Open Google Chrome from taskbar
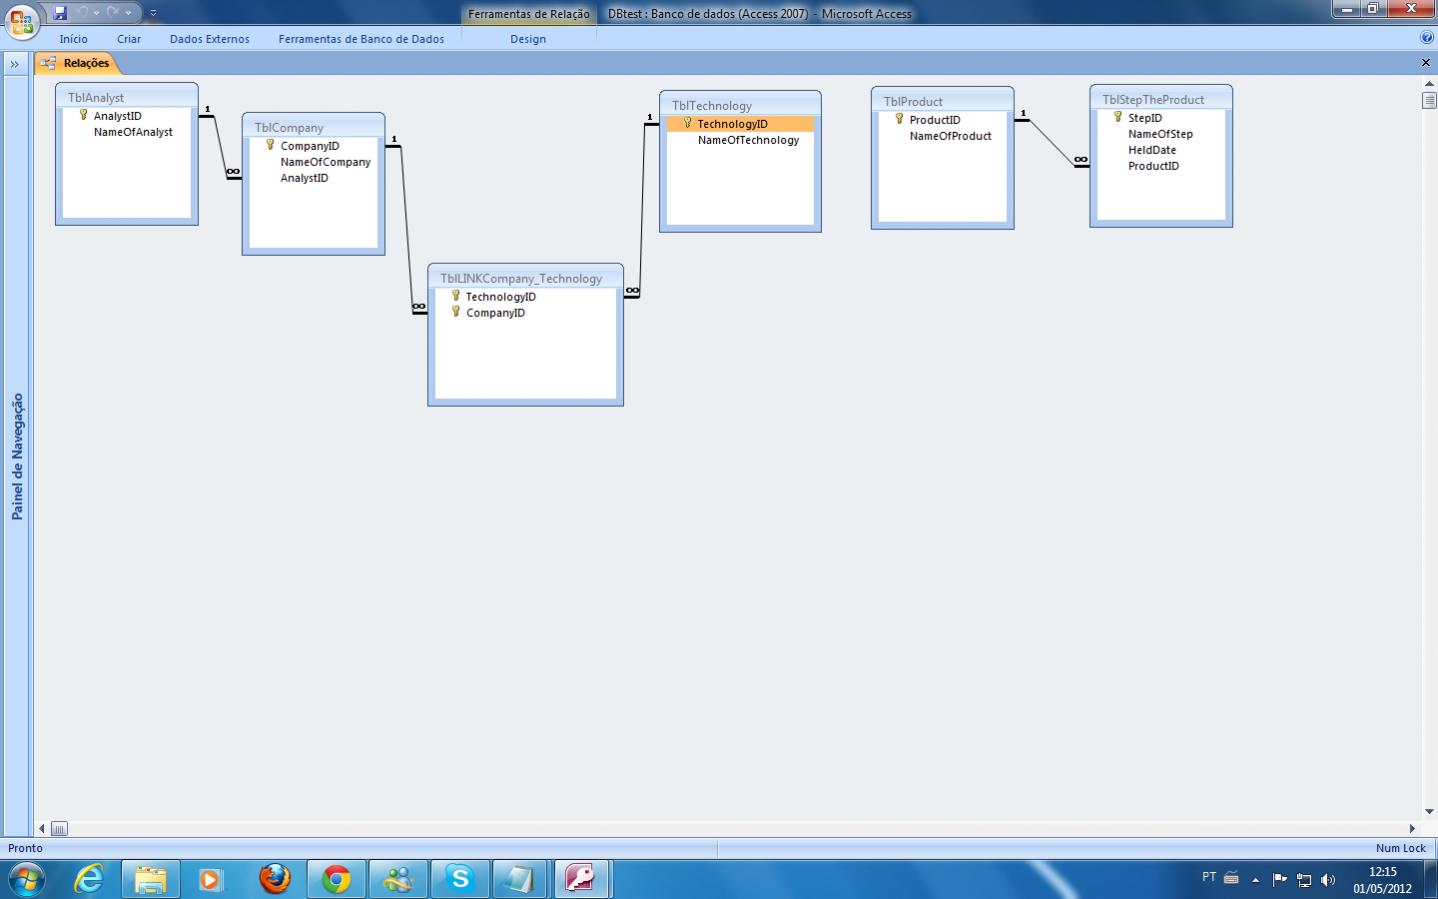The image size is (1438, 899). point(336,879)
